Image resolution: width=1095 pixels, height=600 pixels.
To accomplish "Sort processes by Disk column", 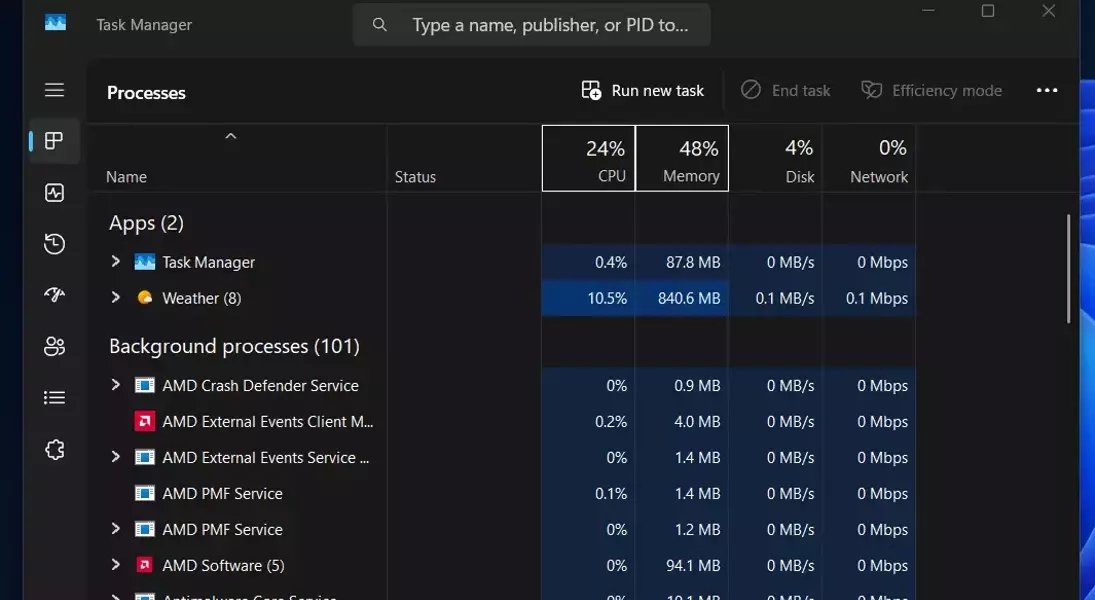I will click(775, 159).
